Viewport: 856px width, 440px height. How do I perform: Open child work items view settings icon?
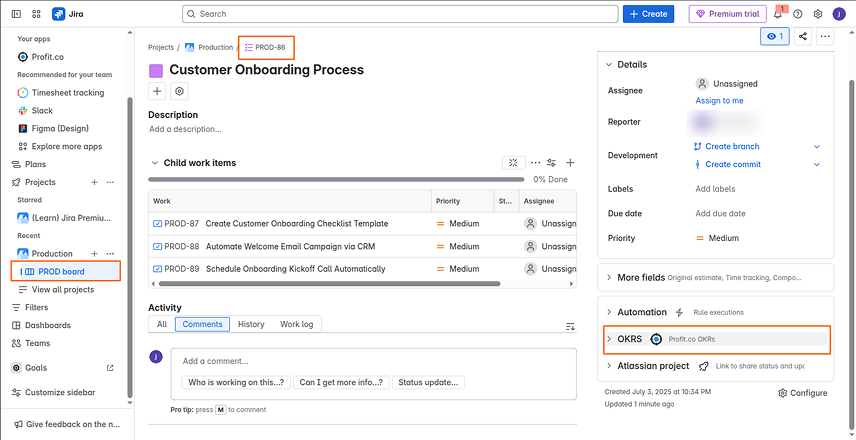pyautogui.click(x=552, y=163)
